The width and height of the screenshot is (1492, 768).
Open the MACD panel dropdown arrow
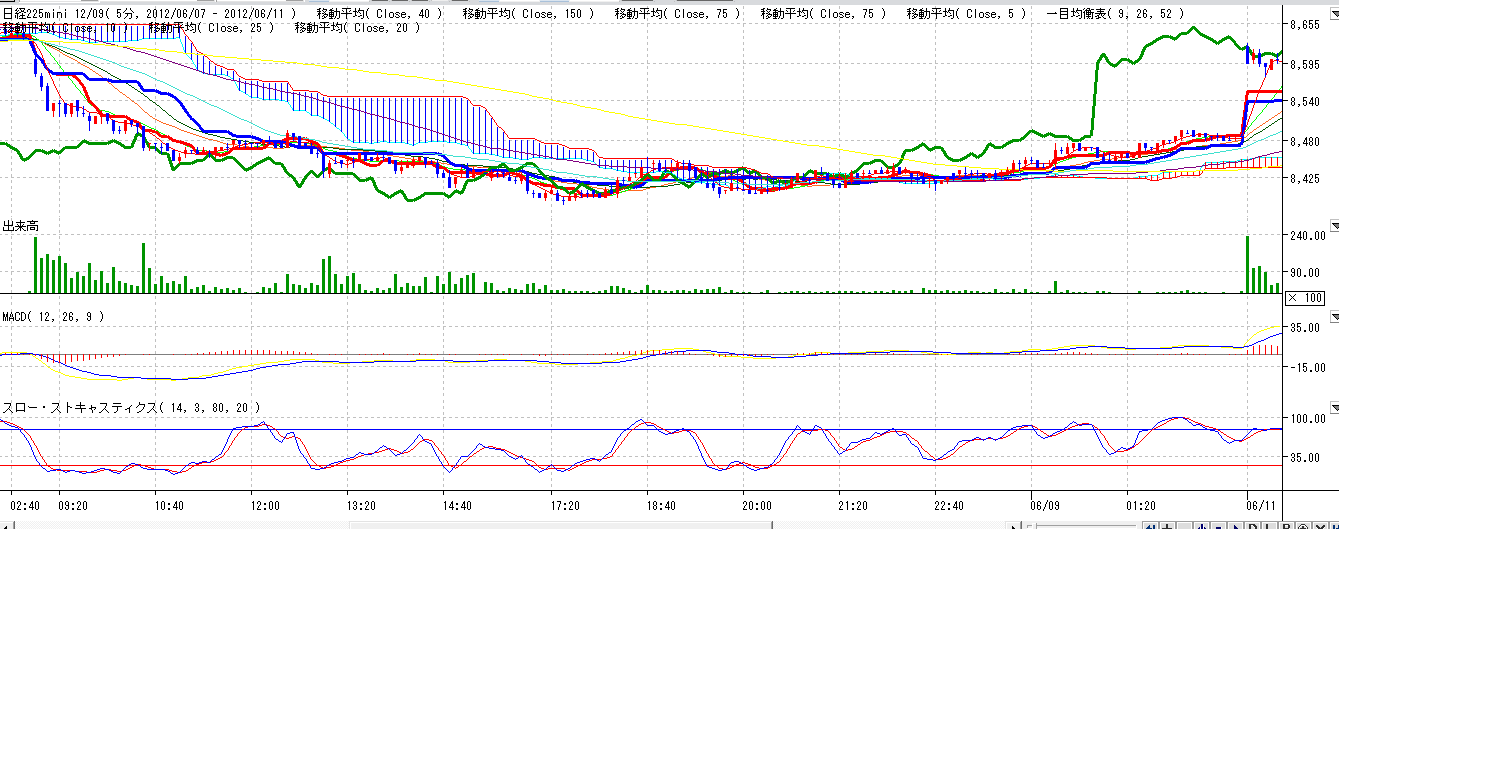click(1333, 317)
